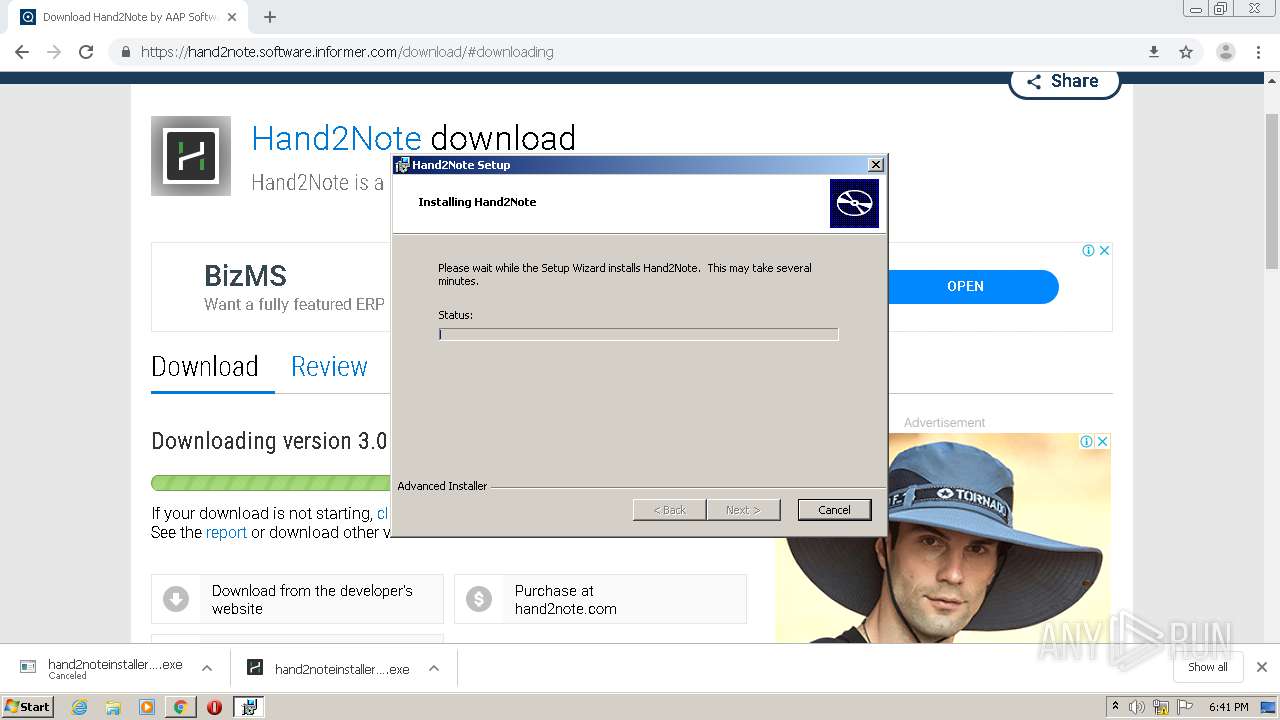
Task: Click the network tray icon
Action: pos(1161,707)
